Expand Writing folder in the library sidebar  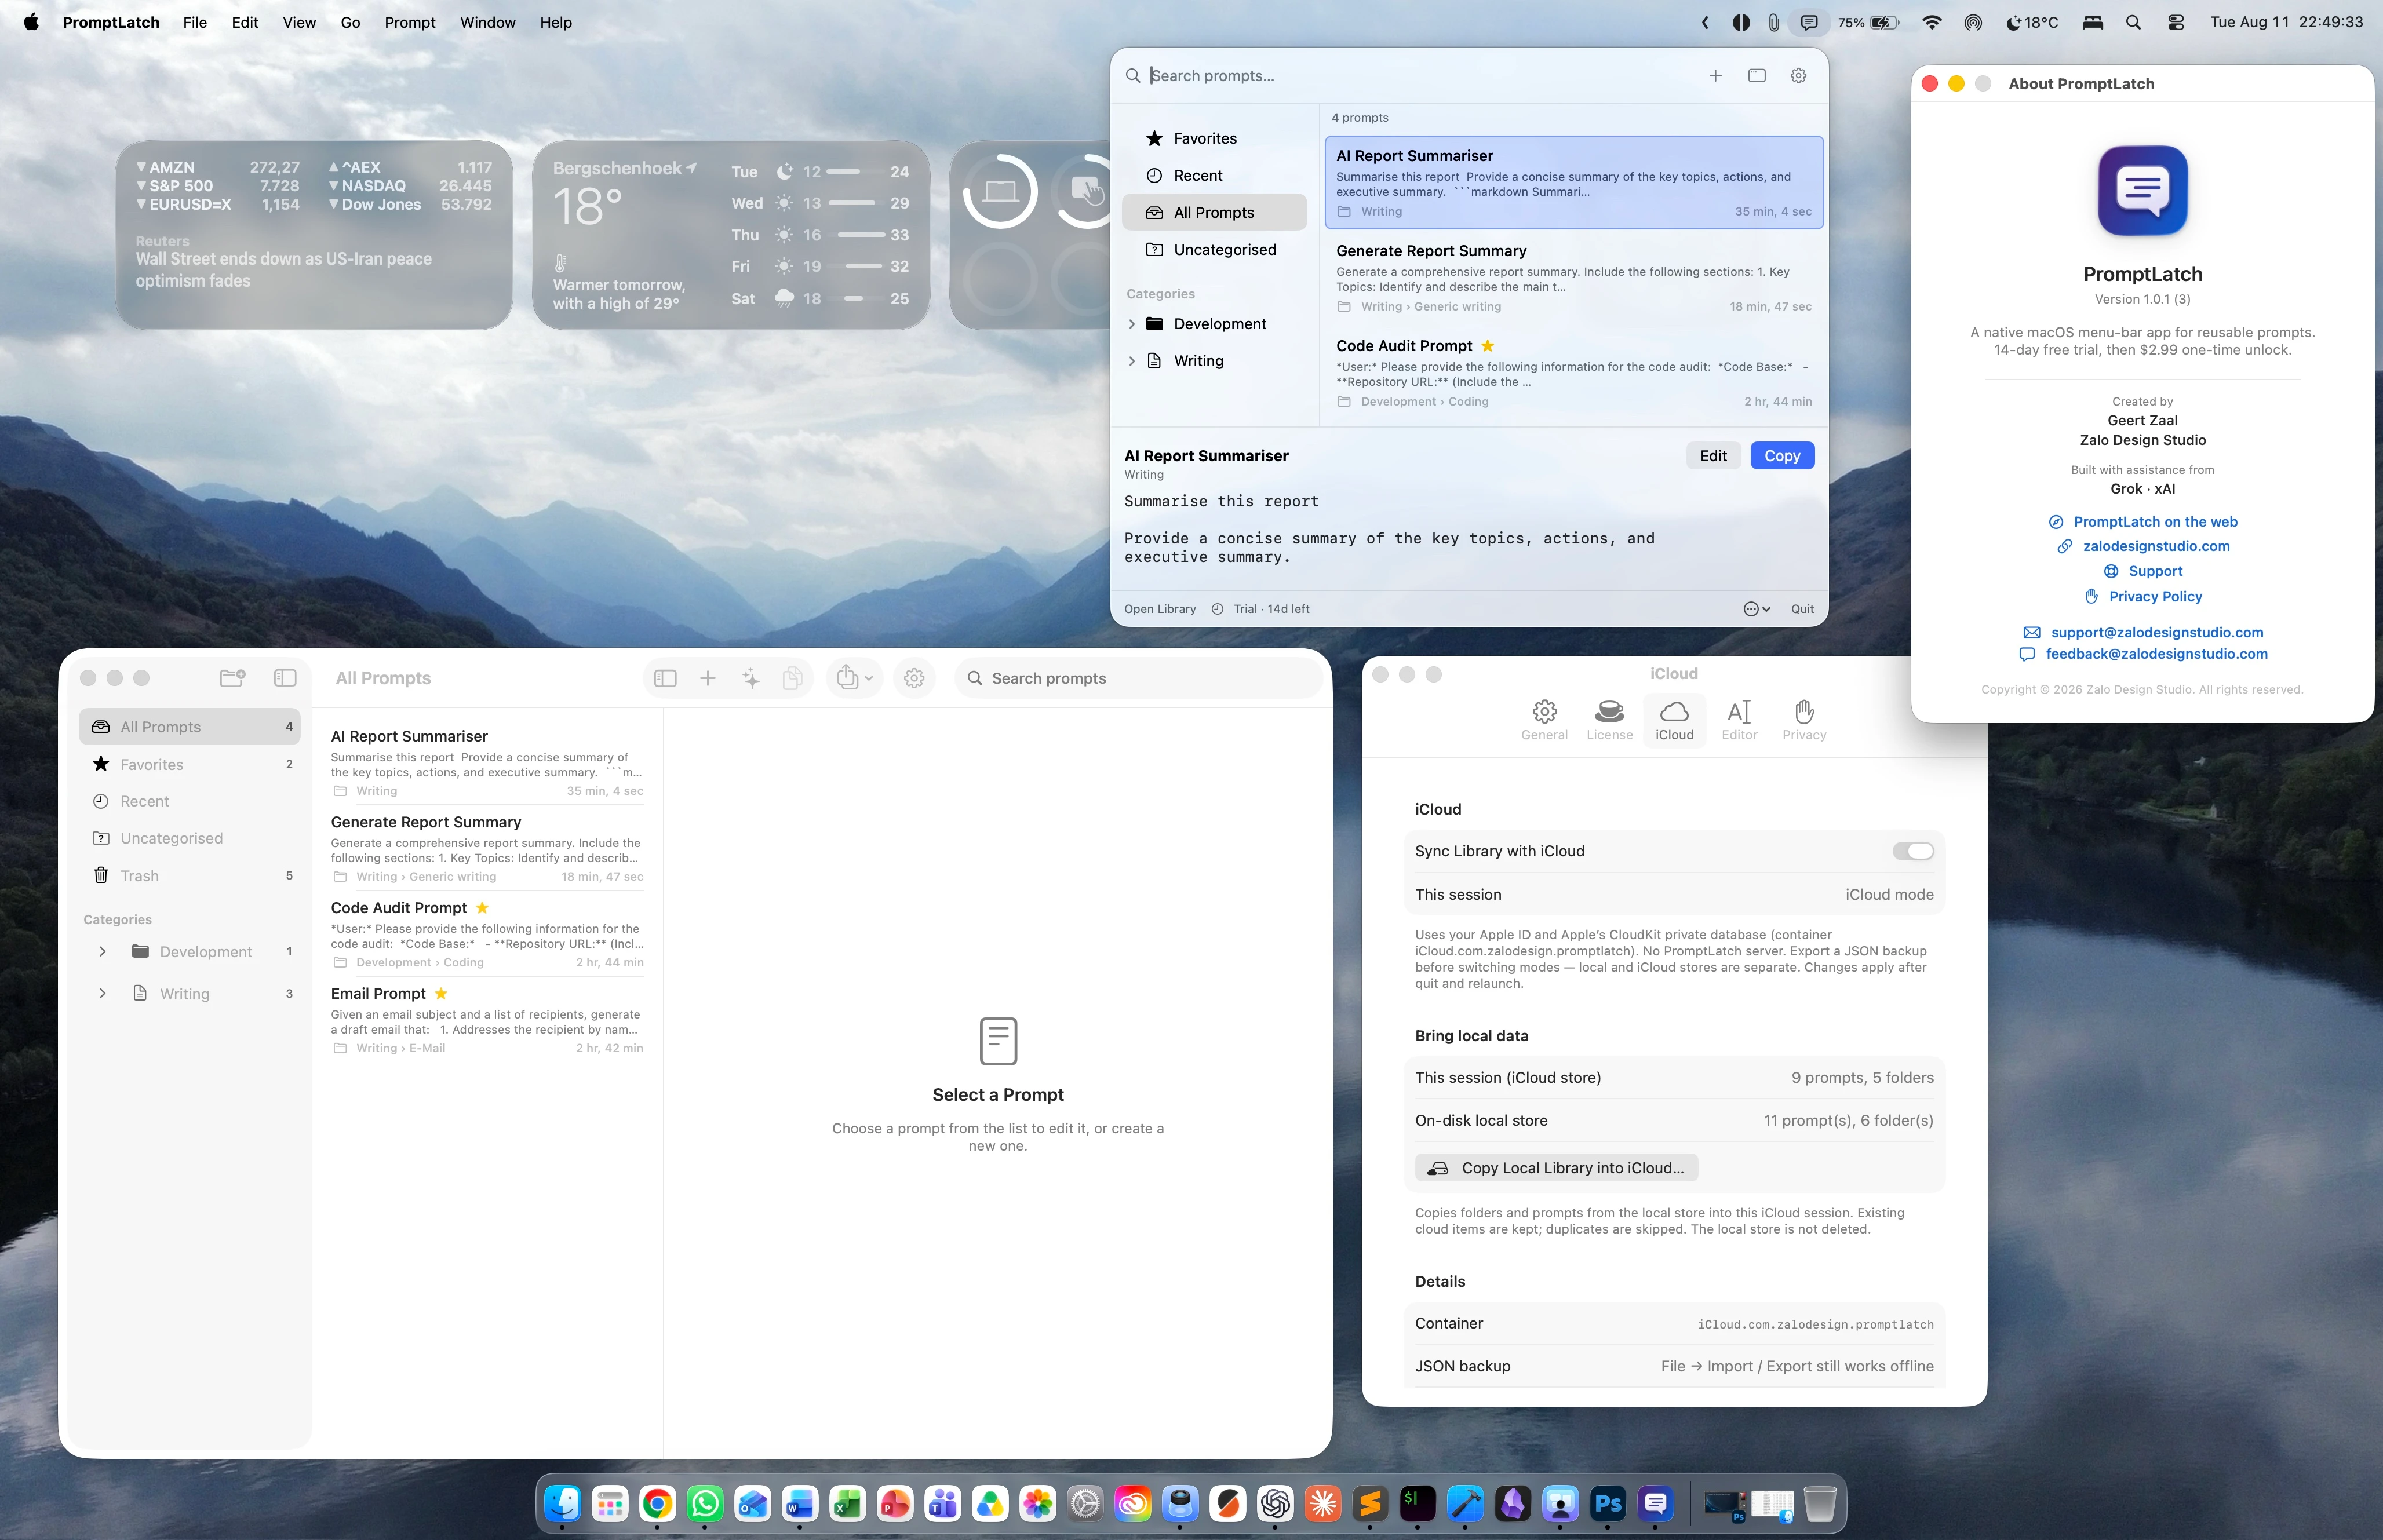[102, 994]
